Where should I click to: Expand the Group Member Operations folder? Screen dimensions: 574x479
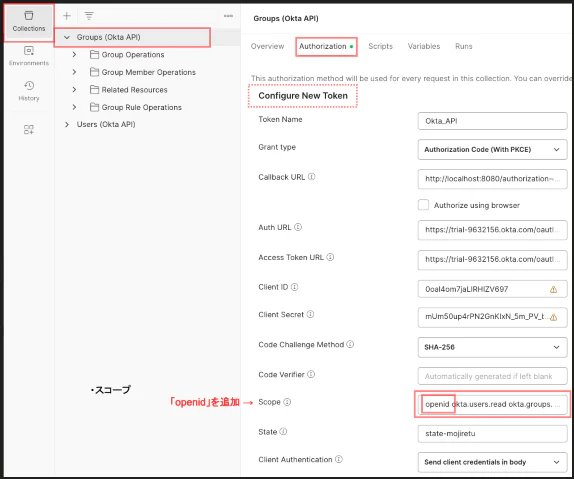click(74, 72)
